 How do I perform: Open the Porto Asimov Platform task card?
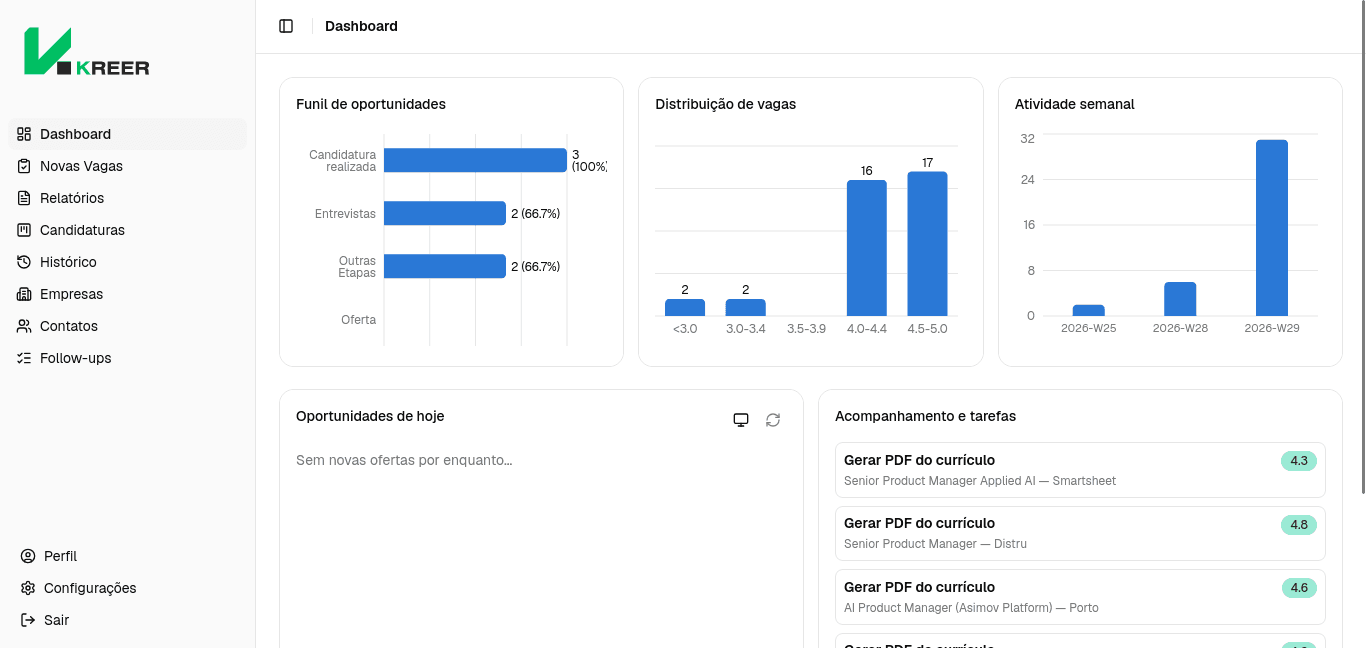click(x=1080, y=597)
